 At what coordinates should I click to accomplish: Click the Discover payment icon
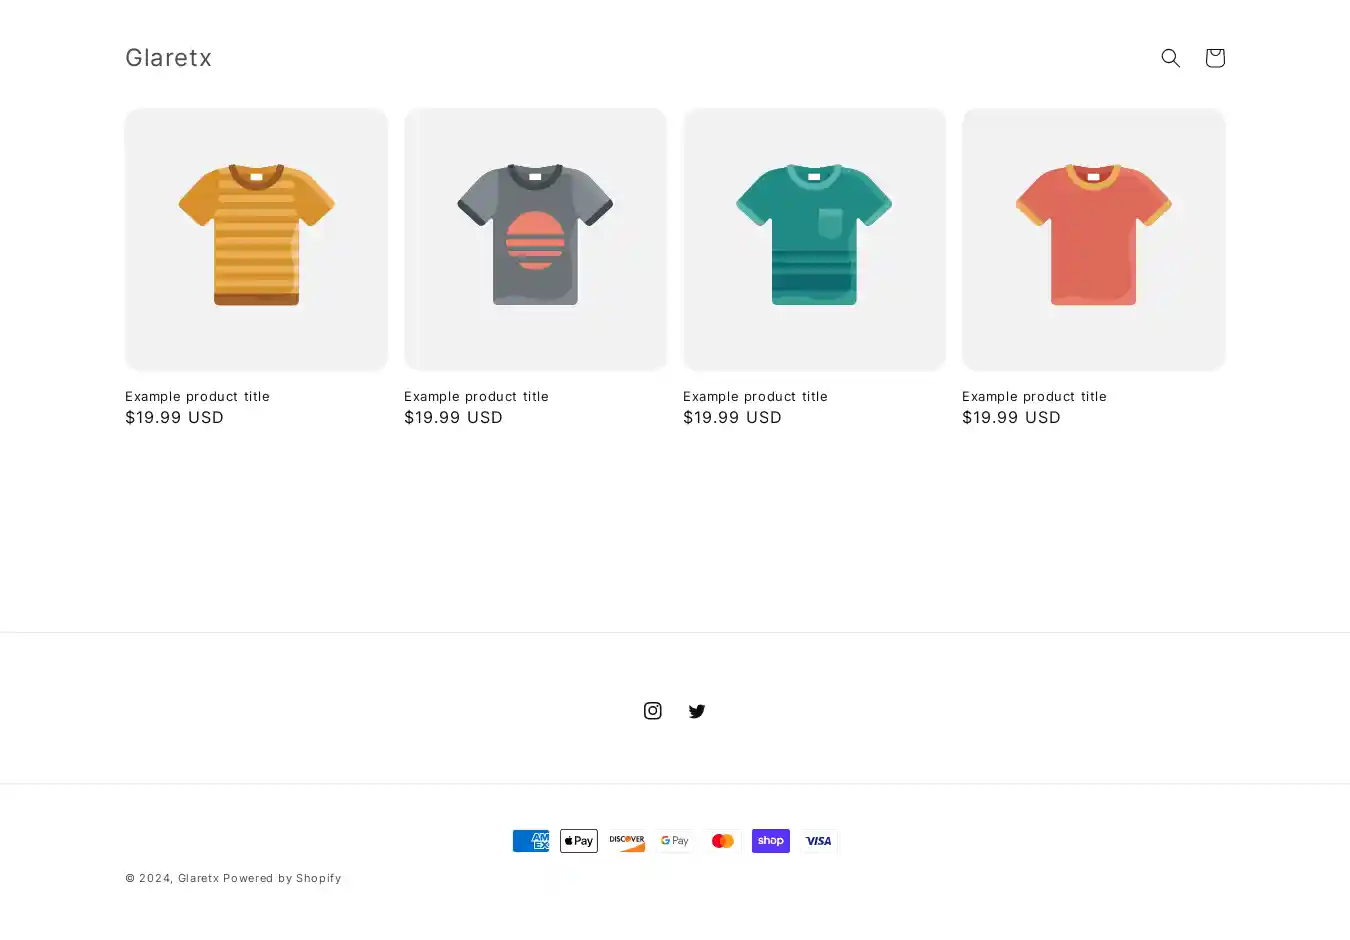click(x=626, y=841)
